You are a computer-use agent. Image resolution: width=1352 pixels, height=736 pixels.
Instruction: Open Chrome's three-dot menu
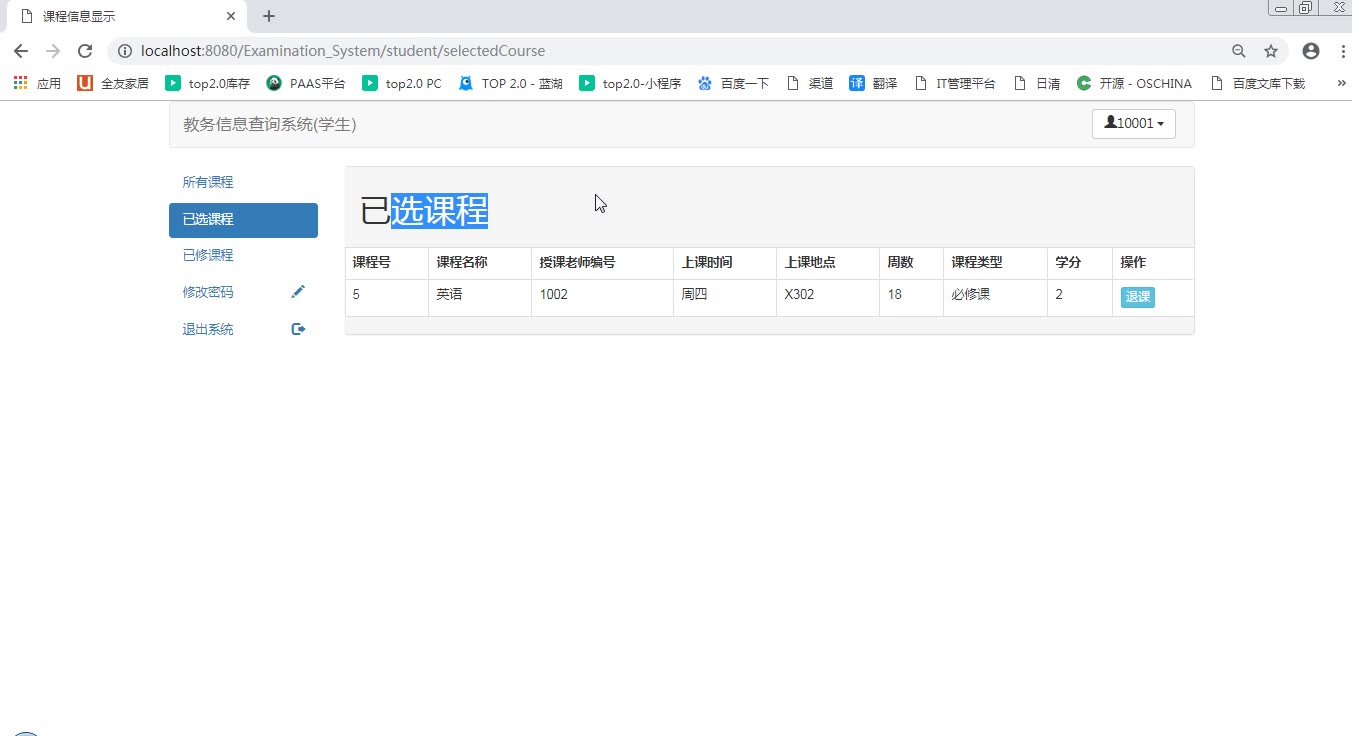1342,51
